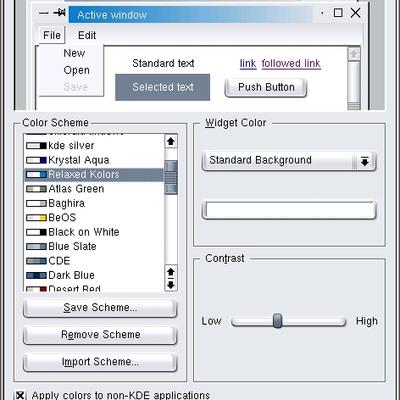400x400 pixels.
Task: Click the scheme list scrollbar handle
Action: pyautogui.click(x=171, y=177)
